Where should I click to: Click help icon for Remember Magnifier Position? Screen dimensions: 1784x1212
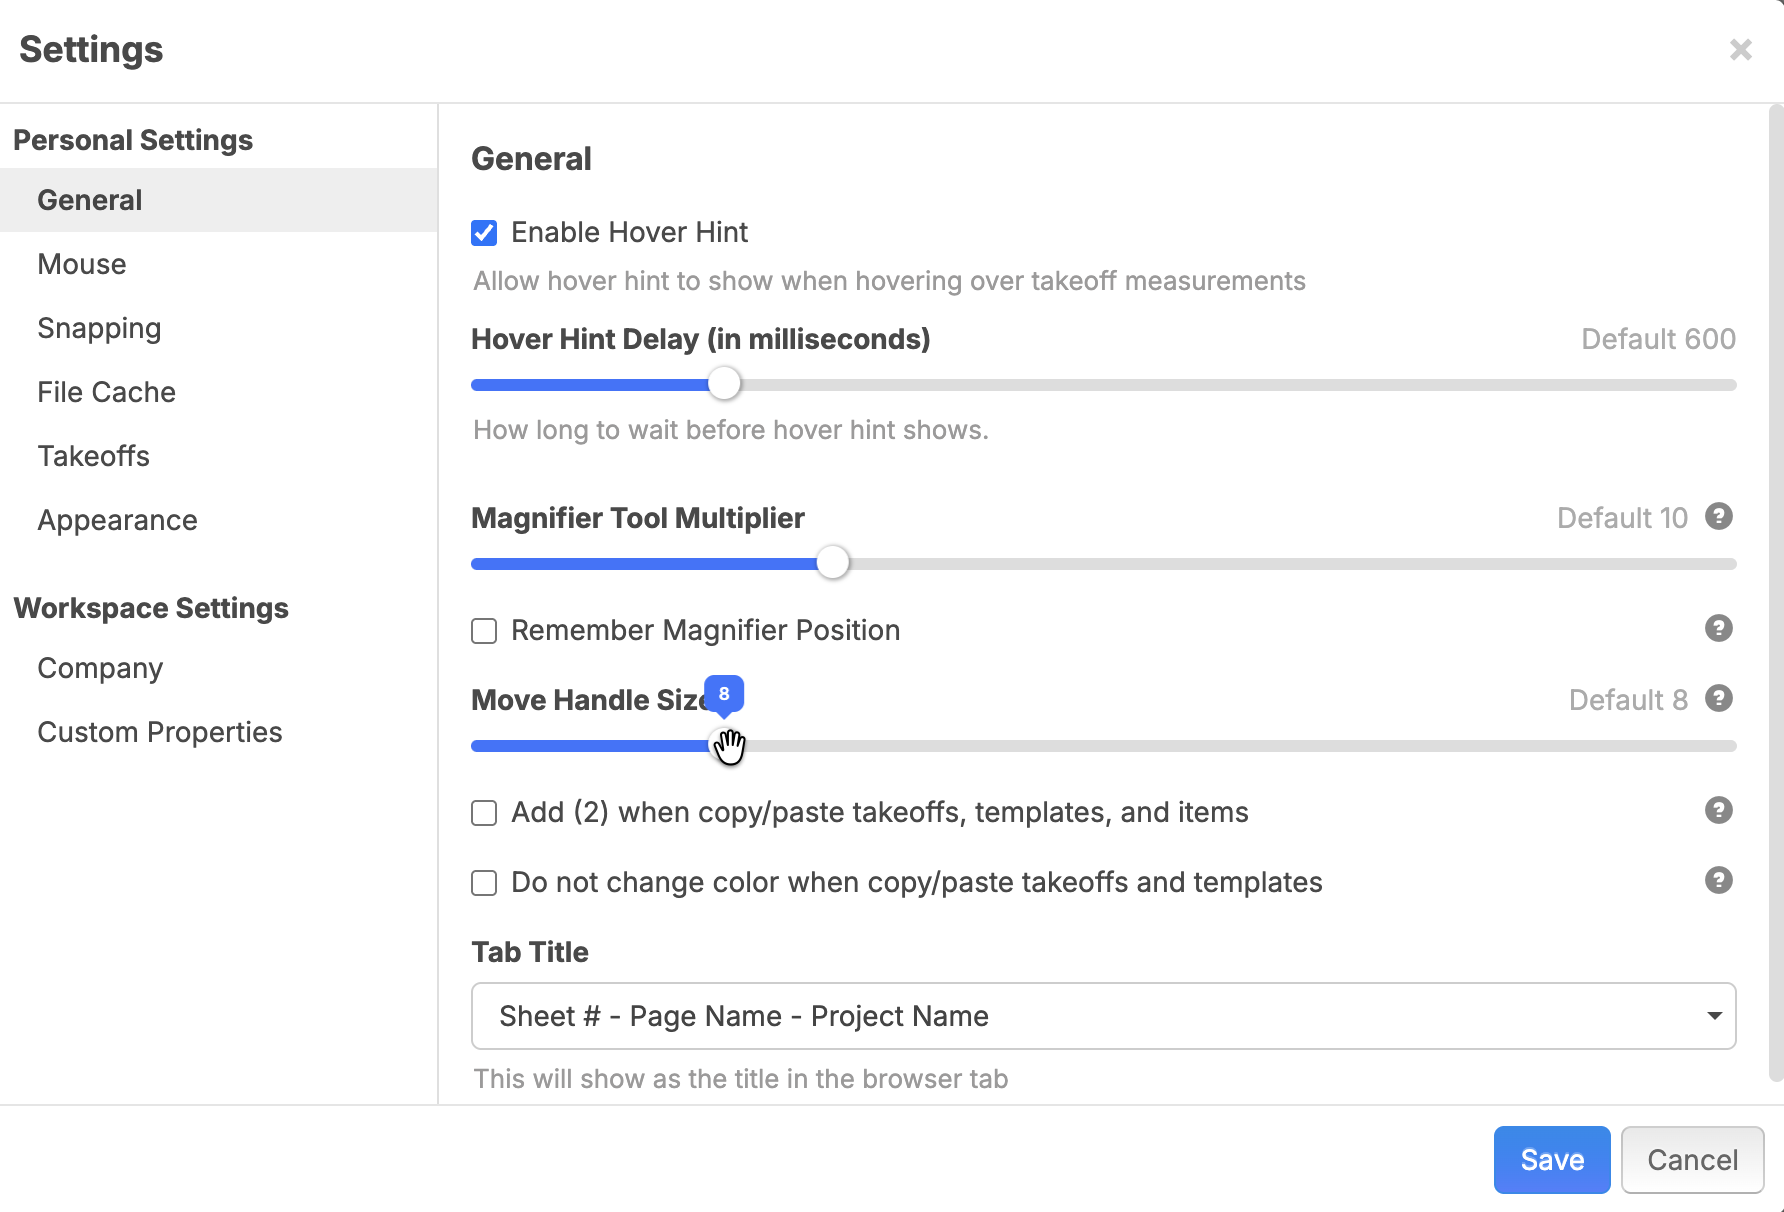click(1718, 629)
